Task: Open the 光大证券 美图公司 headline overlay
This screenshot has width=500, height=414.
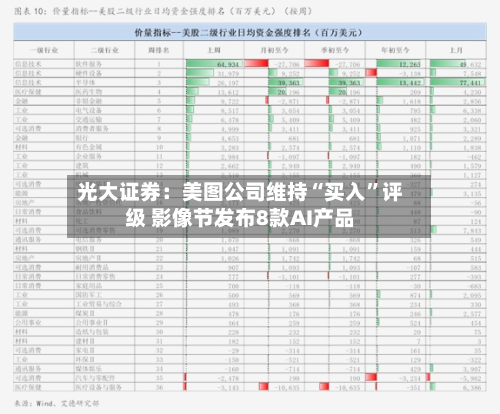Action: [x=249, y=206]
